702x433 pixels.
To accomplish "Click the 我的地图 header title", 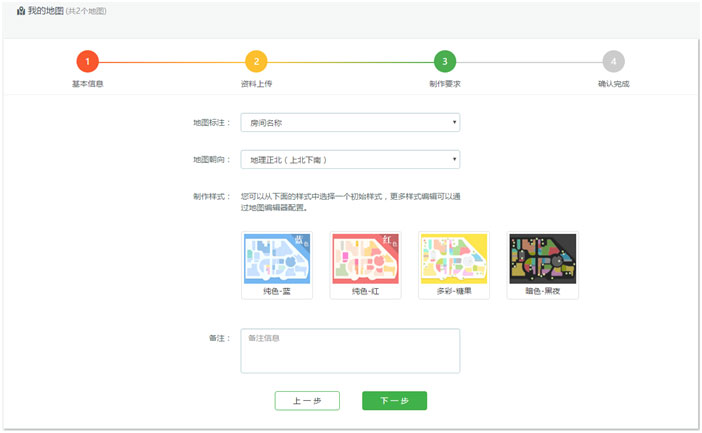I will click(46, 11).
